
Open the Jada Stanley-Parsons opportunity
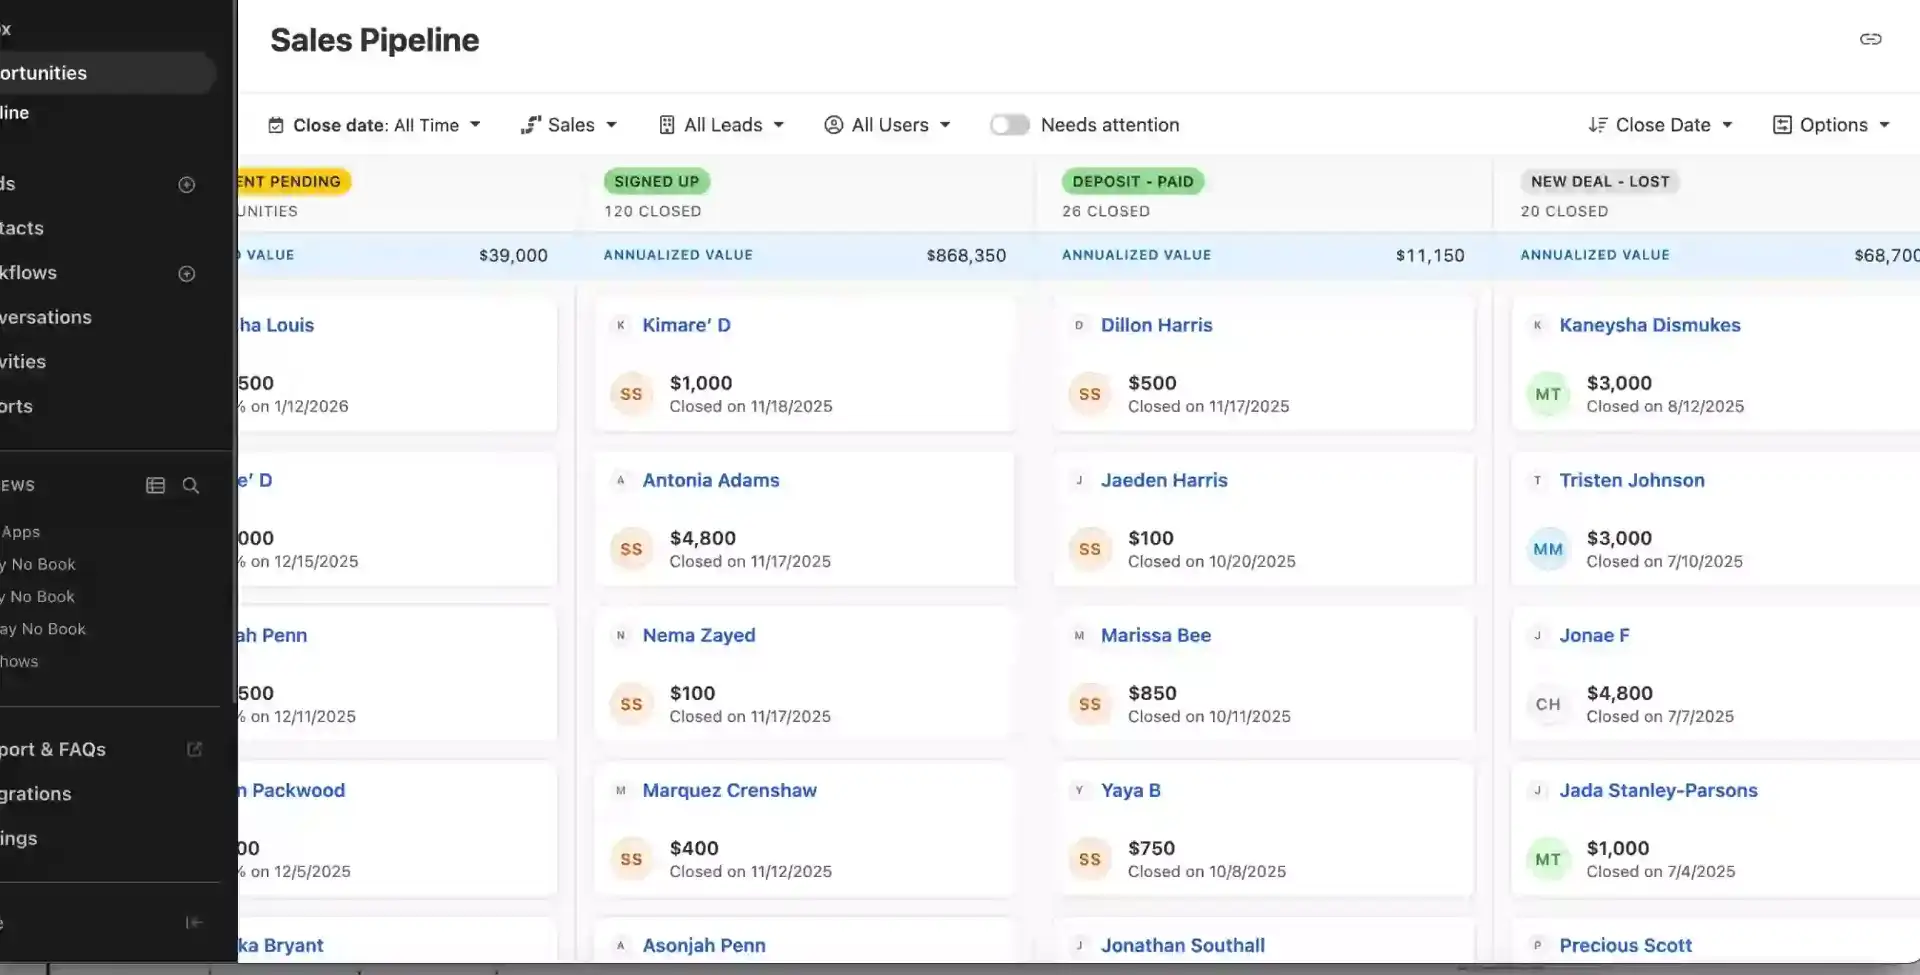(x=1658, y=790)
